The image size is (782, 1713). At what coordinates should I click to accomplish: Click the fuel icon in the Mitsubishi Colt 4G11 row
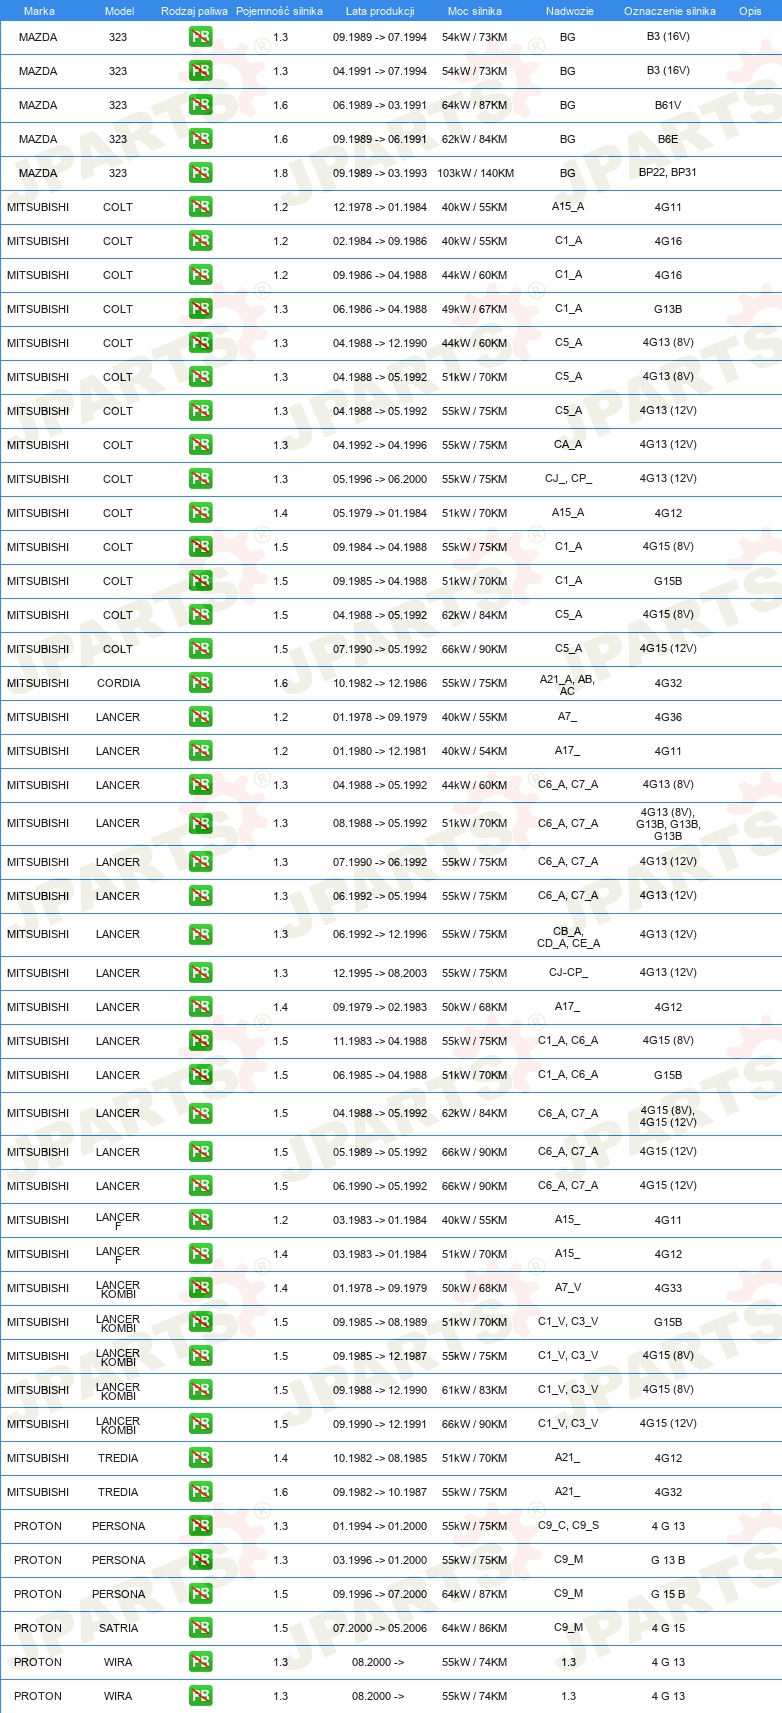point(201,207)
